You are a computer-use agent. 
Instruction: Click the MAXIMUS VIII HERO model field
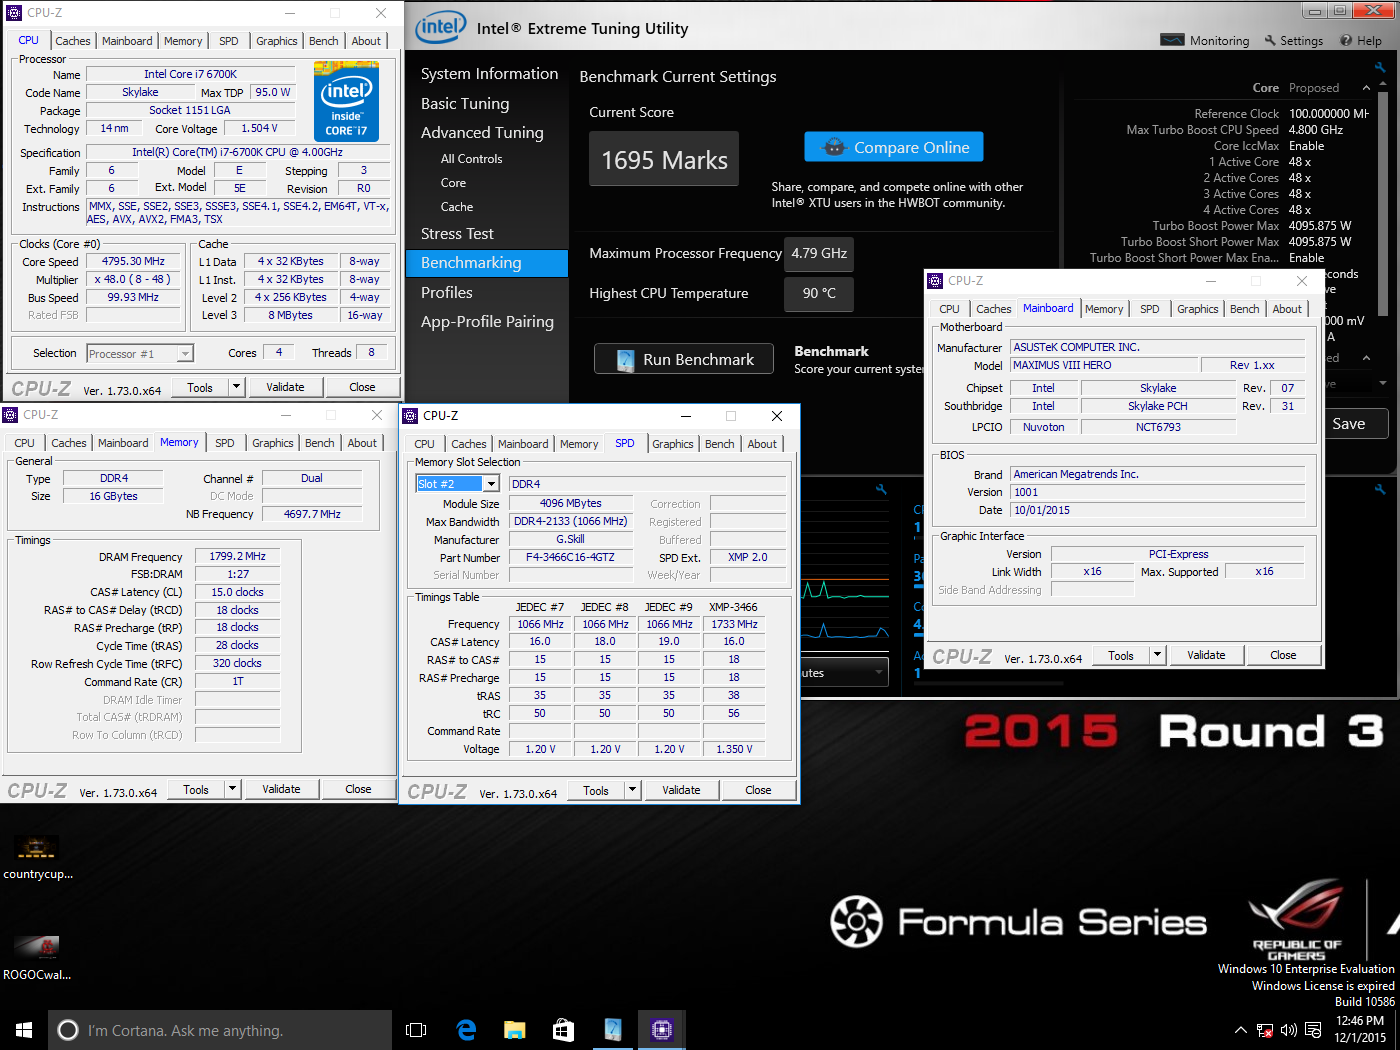pos(1102,366)
